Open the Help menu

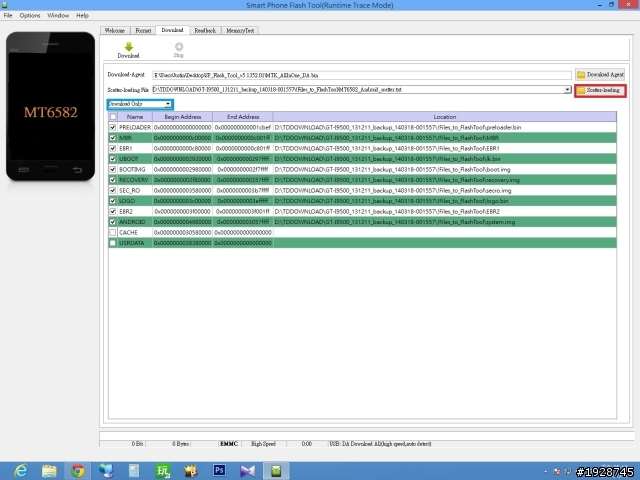82,16
